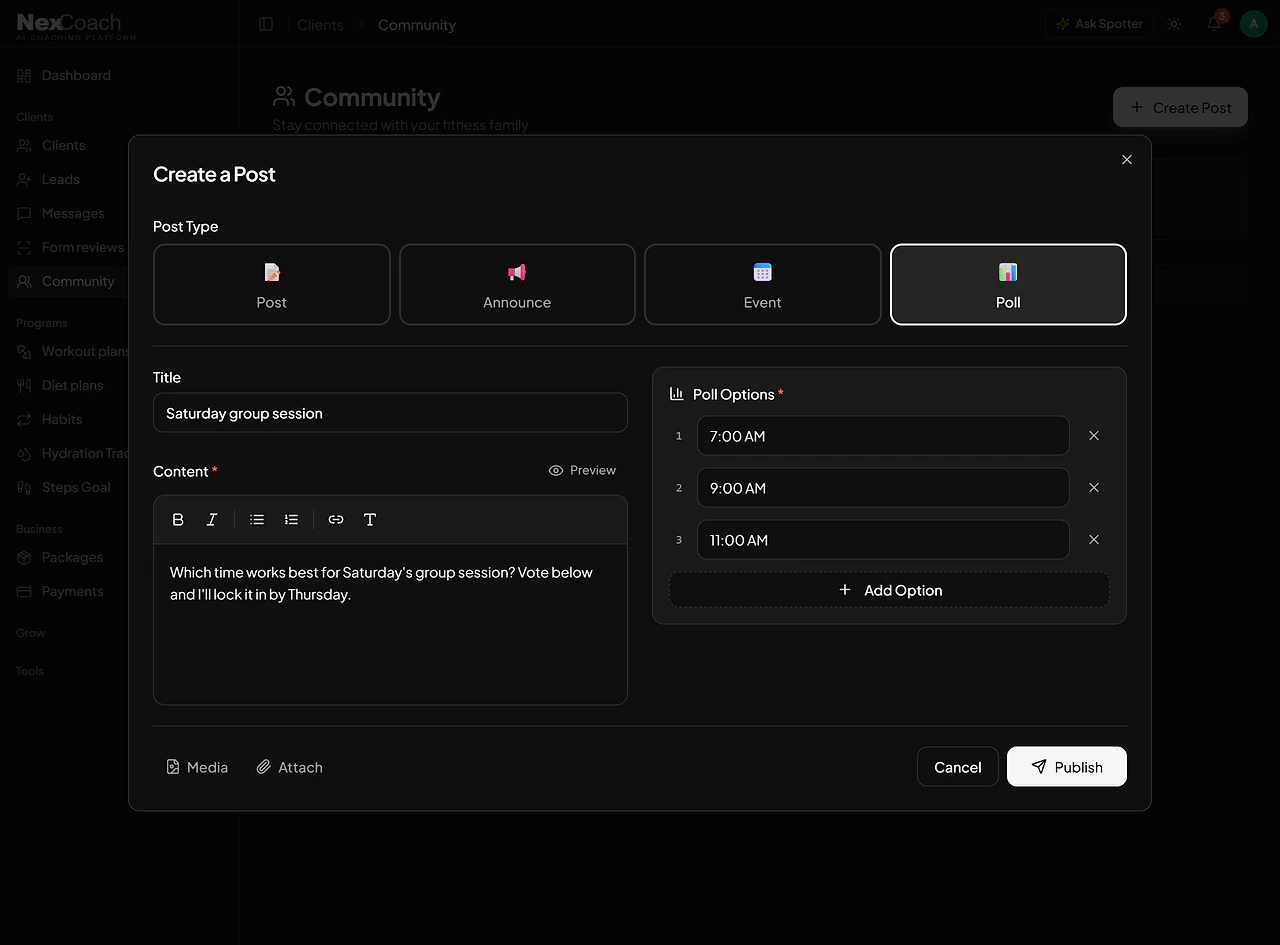Open Ask Spotter assistant

(1100, 24)
